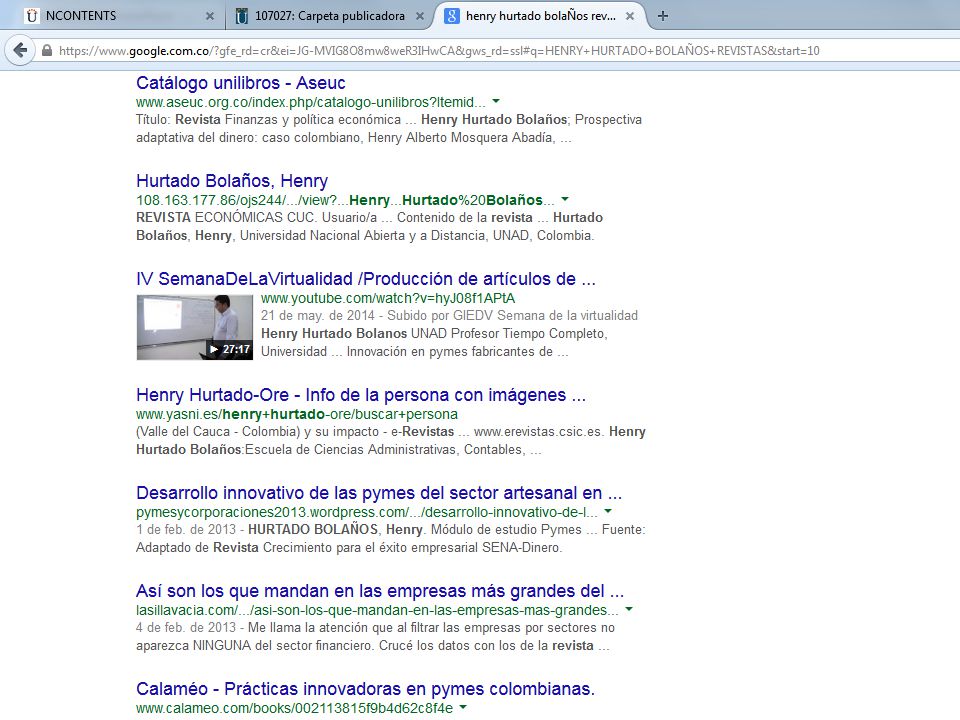
Task: Click the pymesycorporaciones2013.wordpress.com green URL
Action: point(367,512)
